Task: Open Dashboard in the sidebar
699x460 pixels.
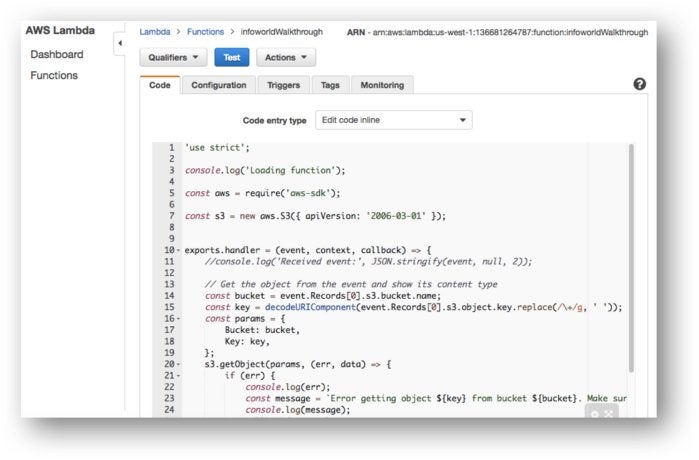Action: pos(57,54)
